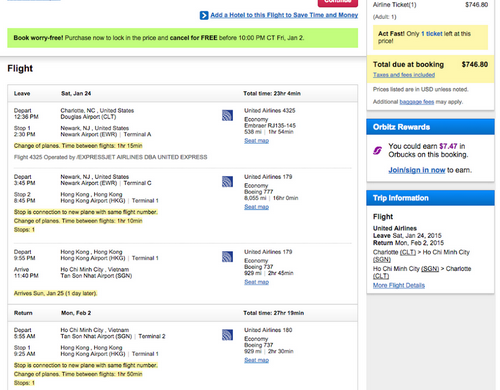Show Seat map for return flight 180
This screenshot has height=390, width=500.
pos(256,360)
